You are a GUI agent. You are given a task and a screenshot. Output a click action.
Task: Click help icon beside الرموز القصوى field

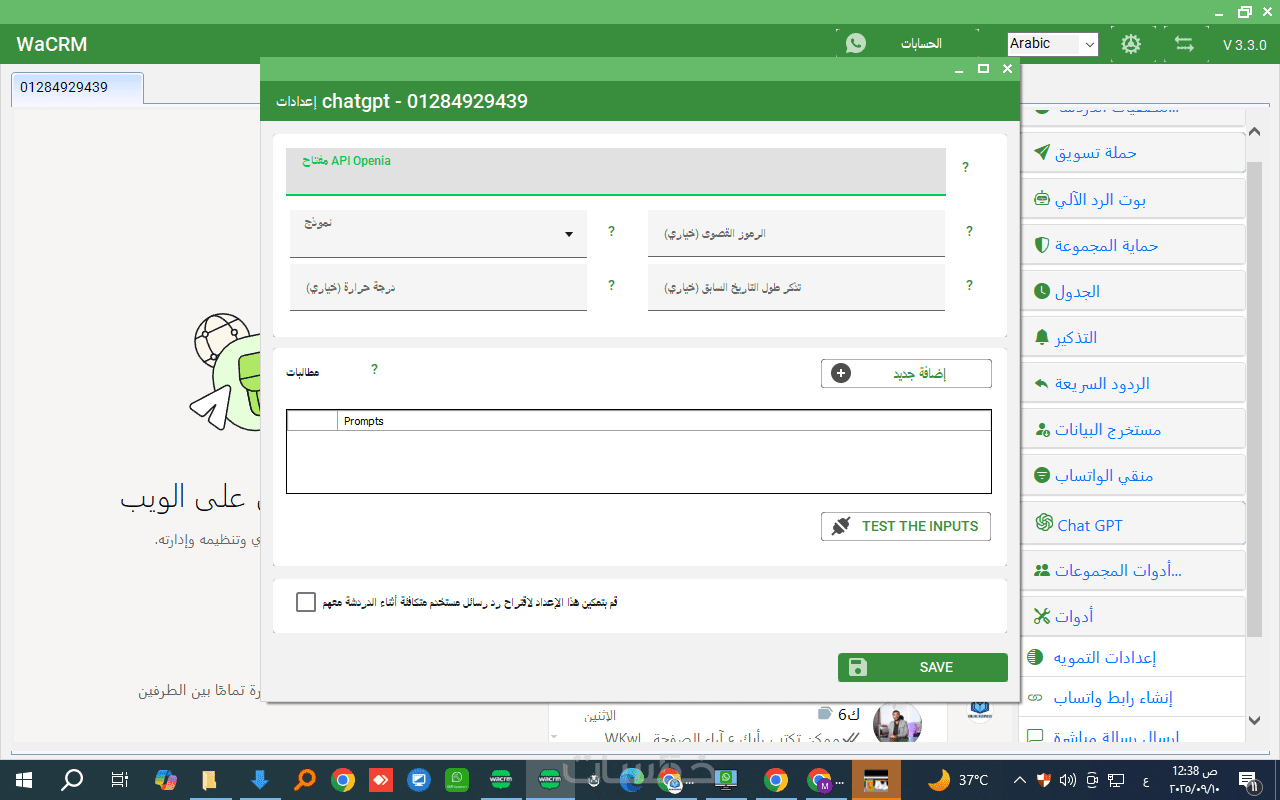[x=969, y=231]
